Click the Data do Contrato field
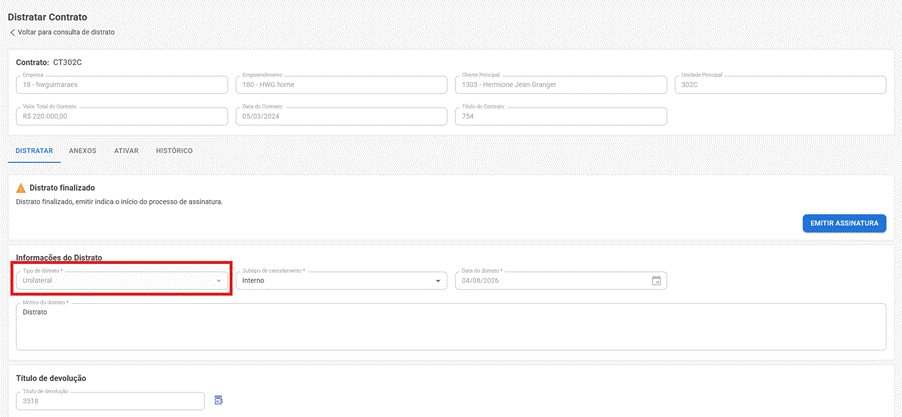The height and width of the screenshot is (417, 902). click(341, 116)
